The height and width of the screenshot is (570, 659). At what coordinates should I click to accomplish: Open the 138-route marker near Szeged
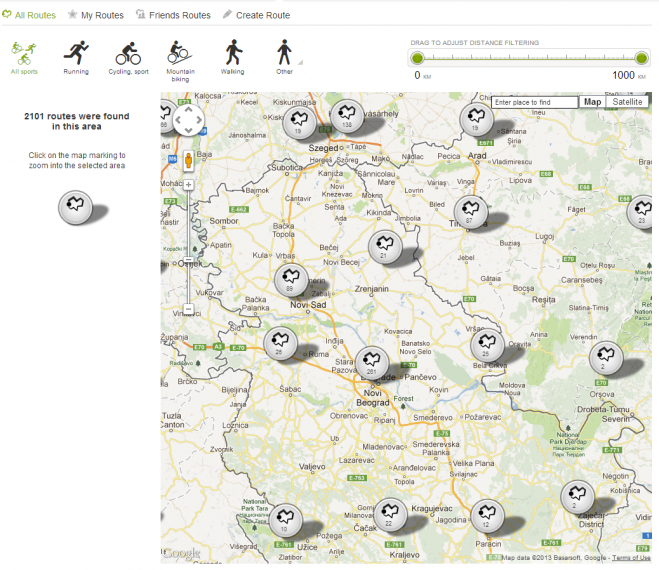pos(347,116)
